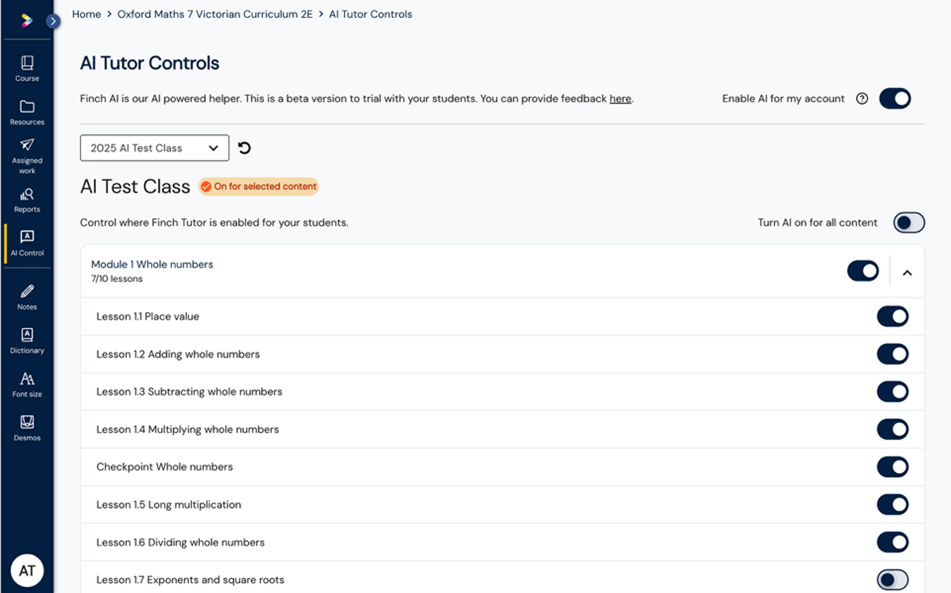Go to Assigned work in sidebar
This screenshot has height=593, width=951.
pyautogui.click(x=27, y=156)
